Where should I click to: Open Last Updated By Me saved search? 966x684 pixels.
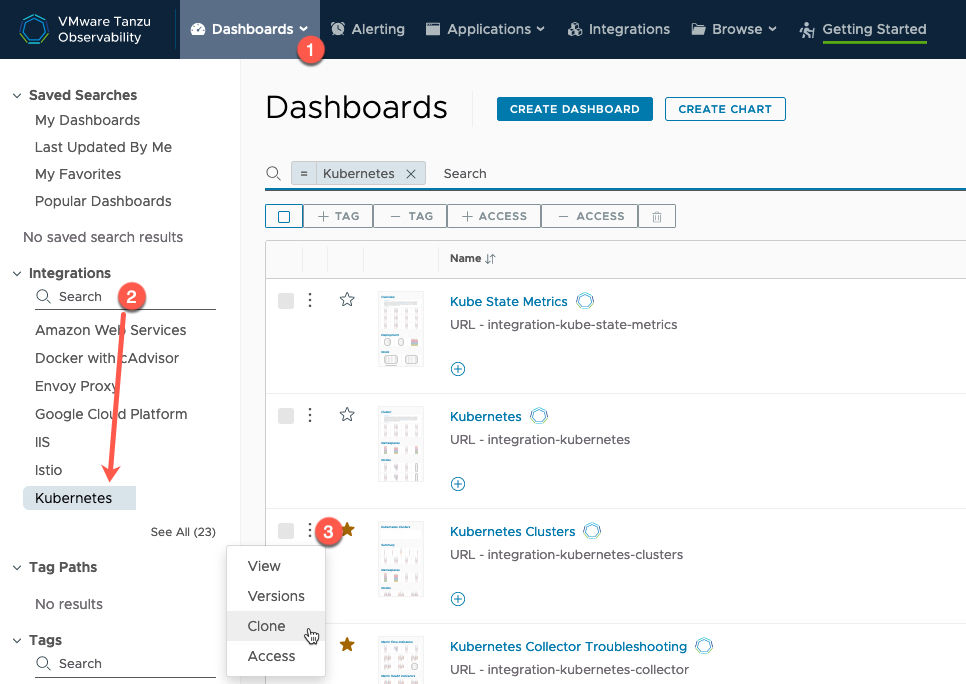103,147
